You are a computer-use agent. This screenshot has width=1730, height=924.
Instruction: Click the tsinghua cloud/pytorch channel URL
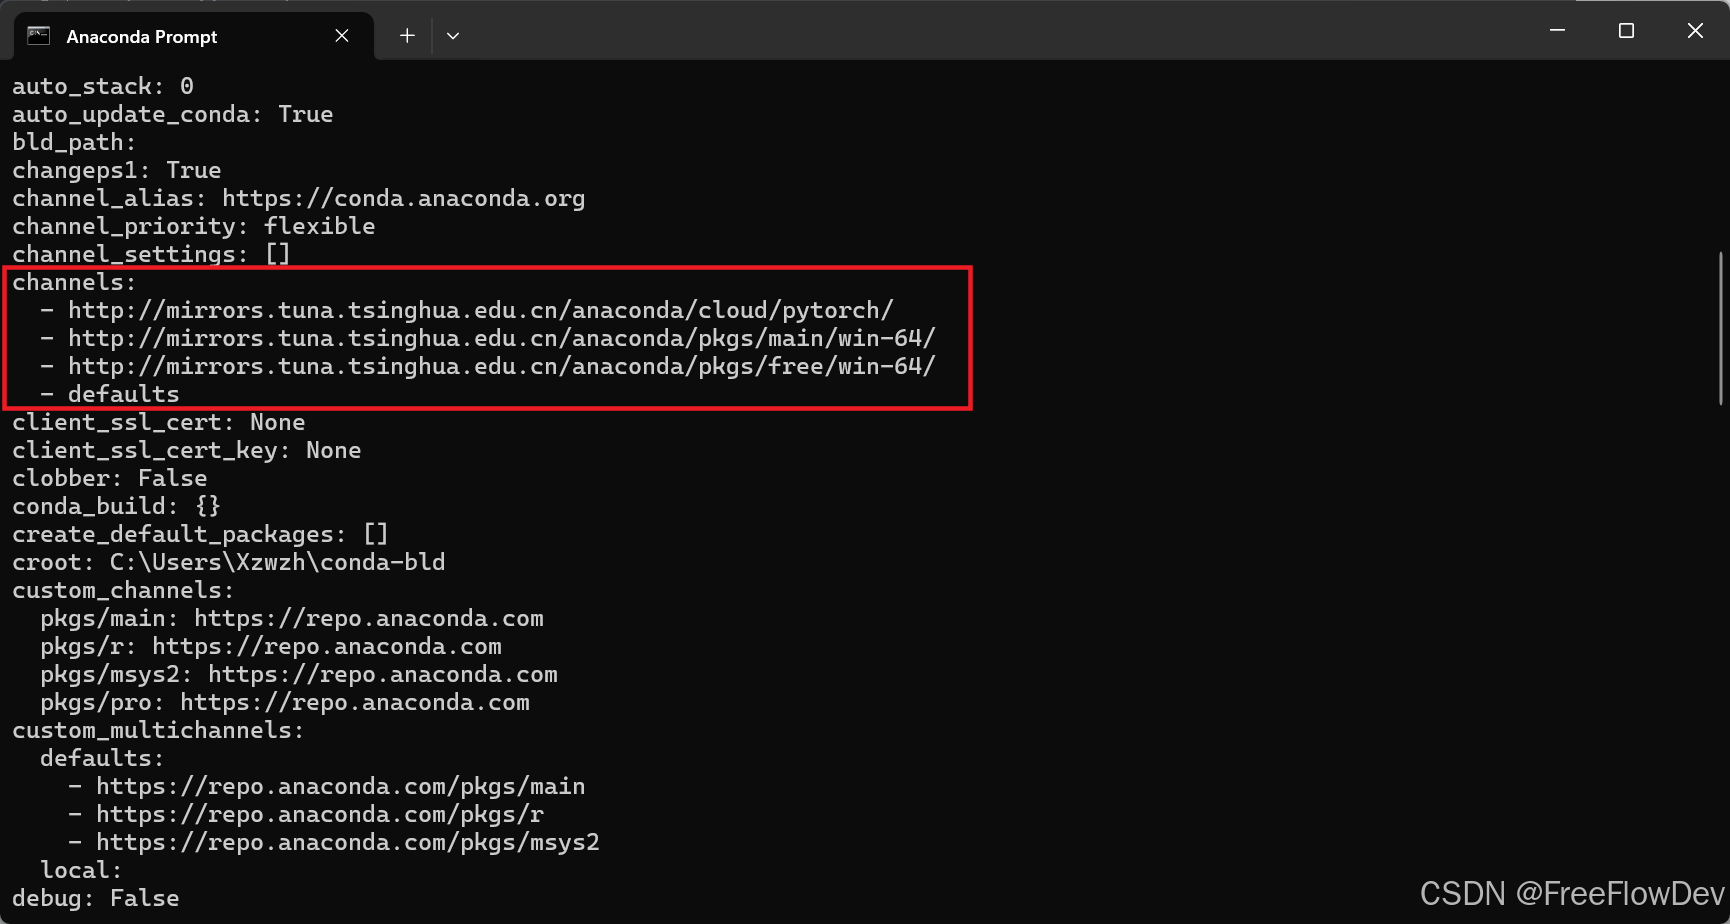[x=481, y=310]
